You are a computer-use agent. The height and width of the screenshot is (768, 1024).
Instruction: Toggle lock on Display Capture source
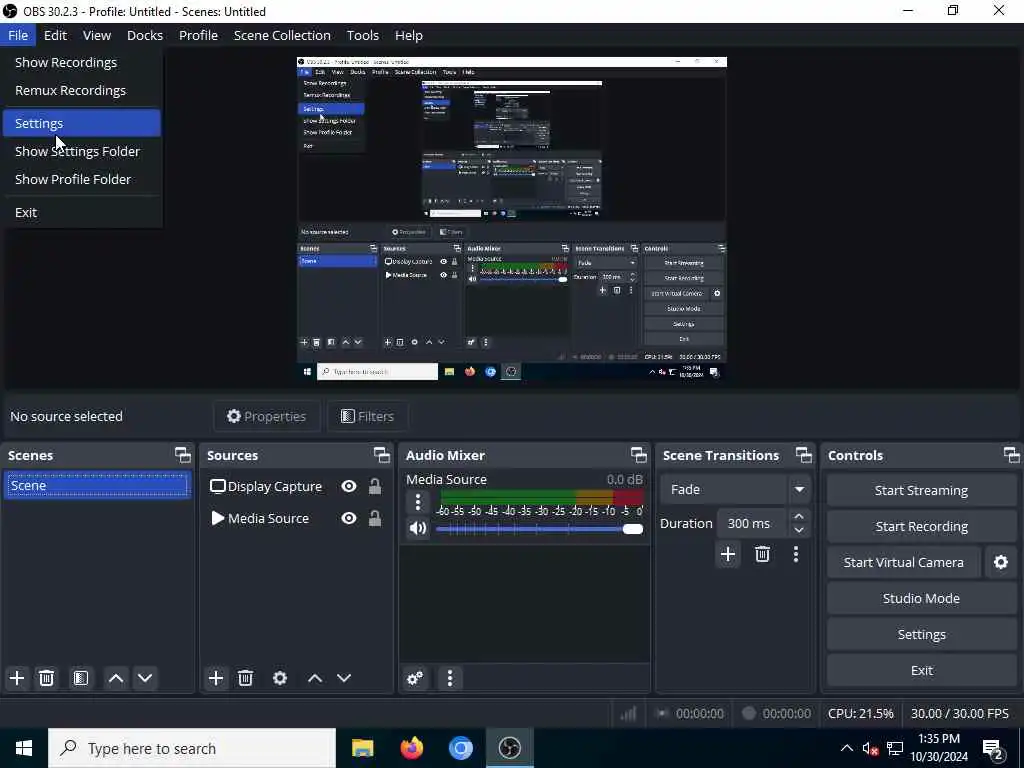click(375, 487)
